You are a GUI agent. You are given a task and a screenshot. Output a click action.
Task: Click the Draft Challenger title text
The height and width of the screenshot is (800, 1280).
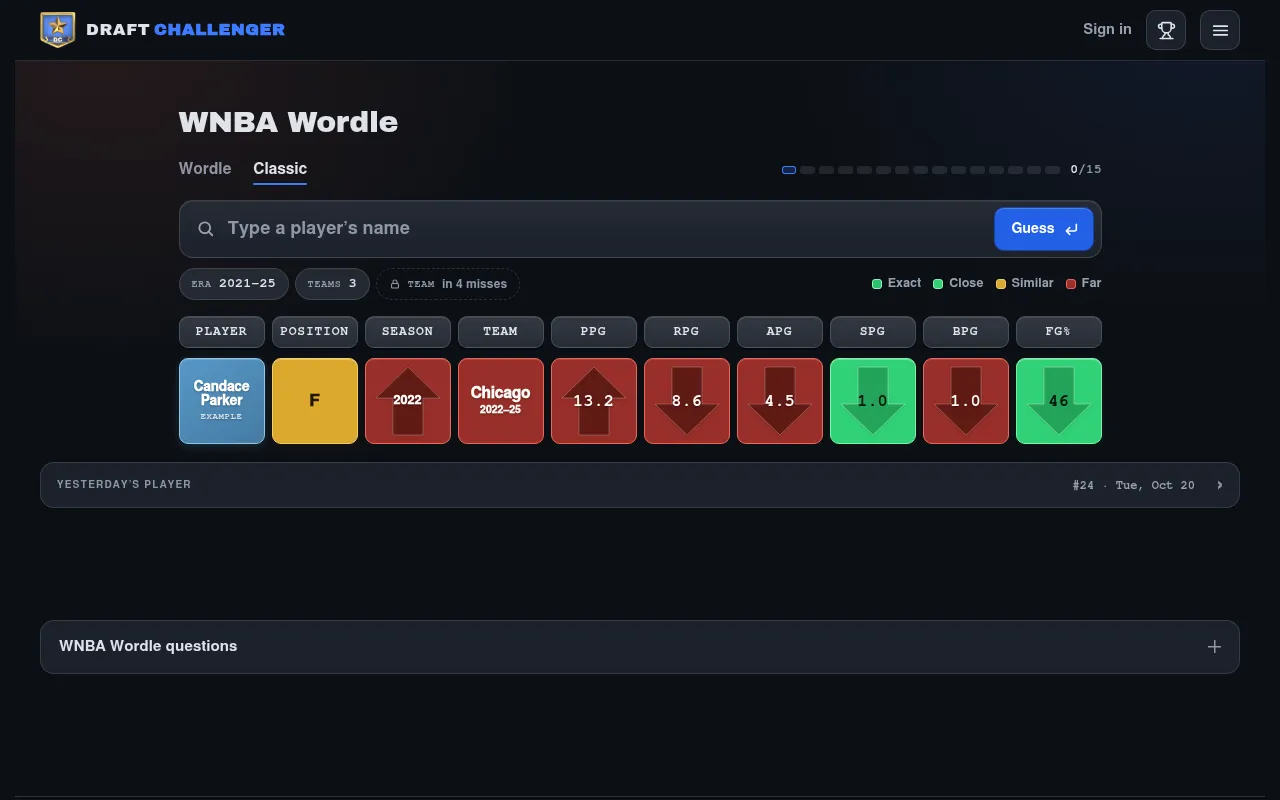pos(186,30)
